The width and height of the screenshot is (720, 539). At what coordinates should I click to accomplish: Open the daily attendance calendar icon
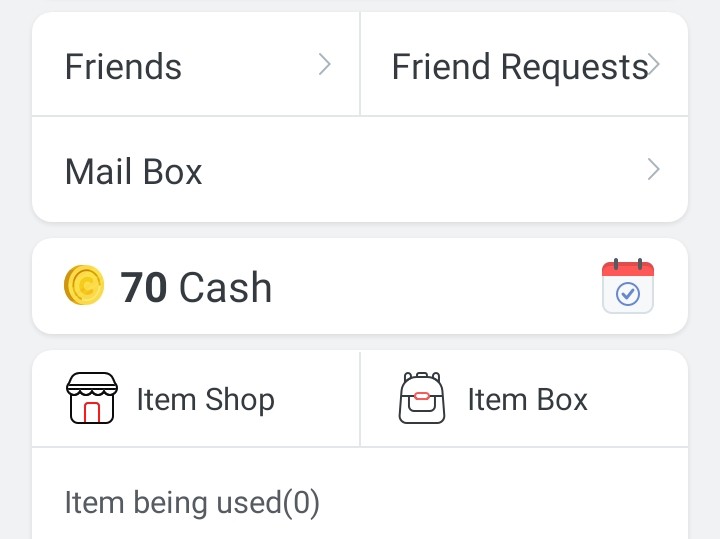coord(628,286)
